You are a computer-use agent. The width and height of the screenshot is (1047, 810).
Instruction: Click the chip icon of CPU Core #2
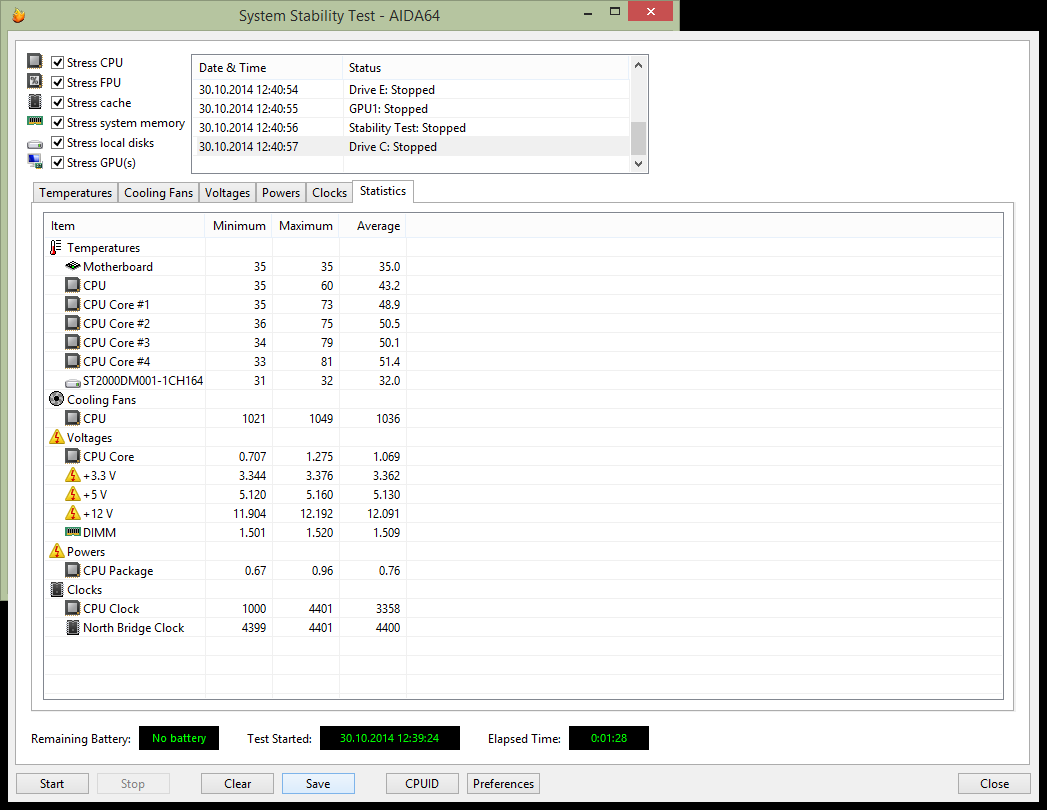pos(73,323)
